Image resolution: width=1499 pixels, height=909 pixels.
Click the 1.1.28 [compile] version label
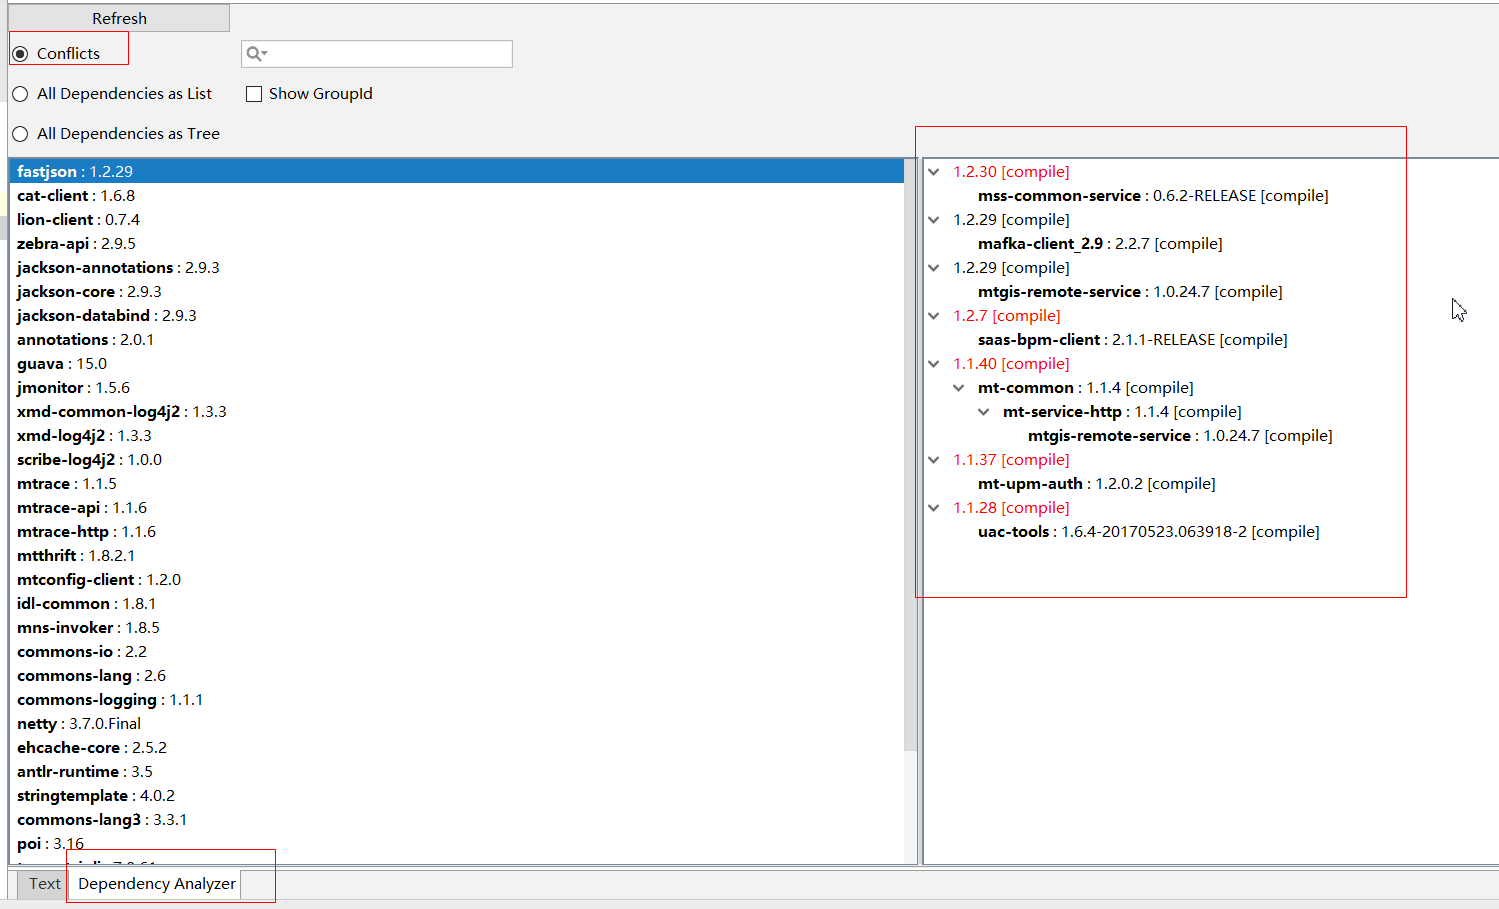pyautogui.click(x=1011, y=508)
